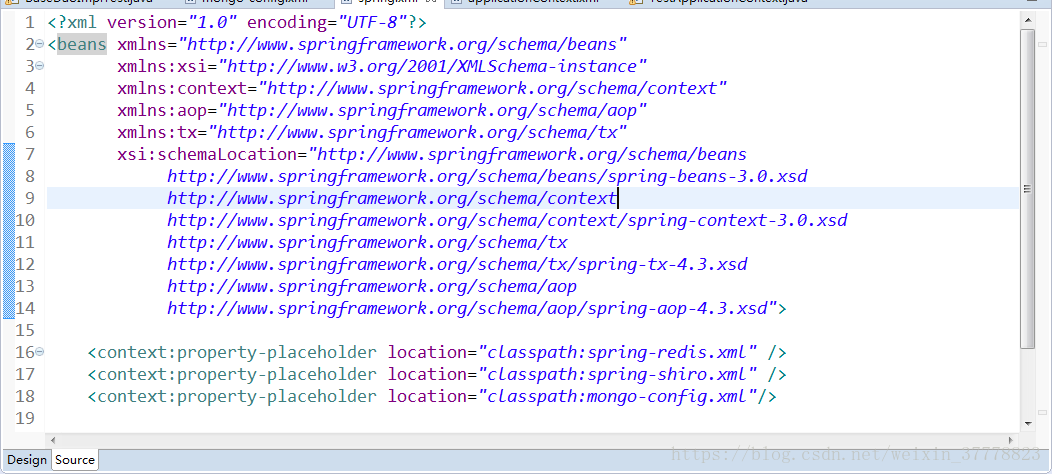Image resolution: width=1052 pixels, height=474 pixels.
Task: Click the spring-aop-4.3.xsd URL
Action: pyautogui.click(x=467, y=309)
